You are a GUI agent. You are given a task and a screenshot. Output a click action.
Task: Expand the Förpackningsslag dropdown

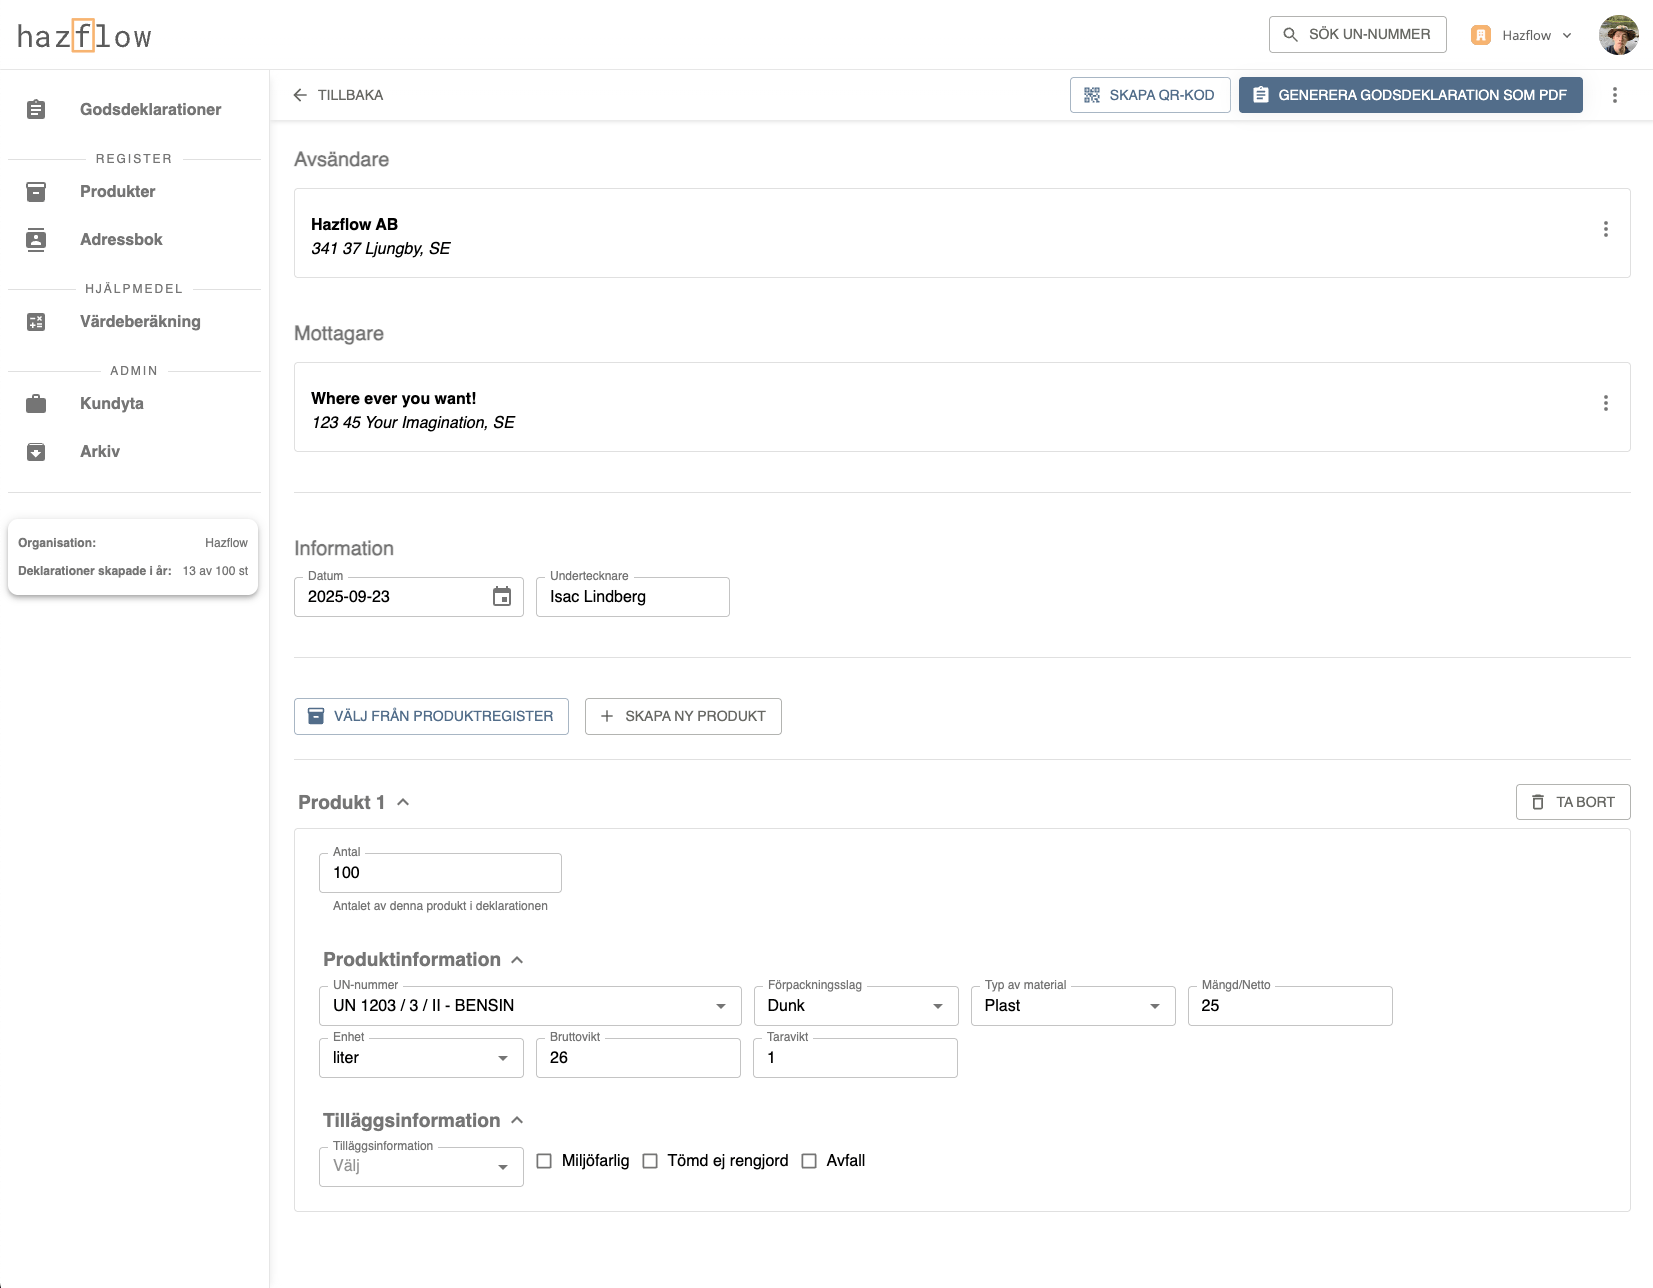point(937,1006)
